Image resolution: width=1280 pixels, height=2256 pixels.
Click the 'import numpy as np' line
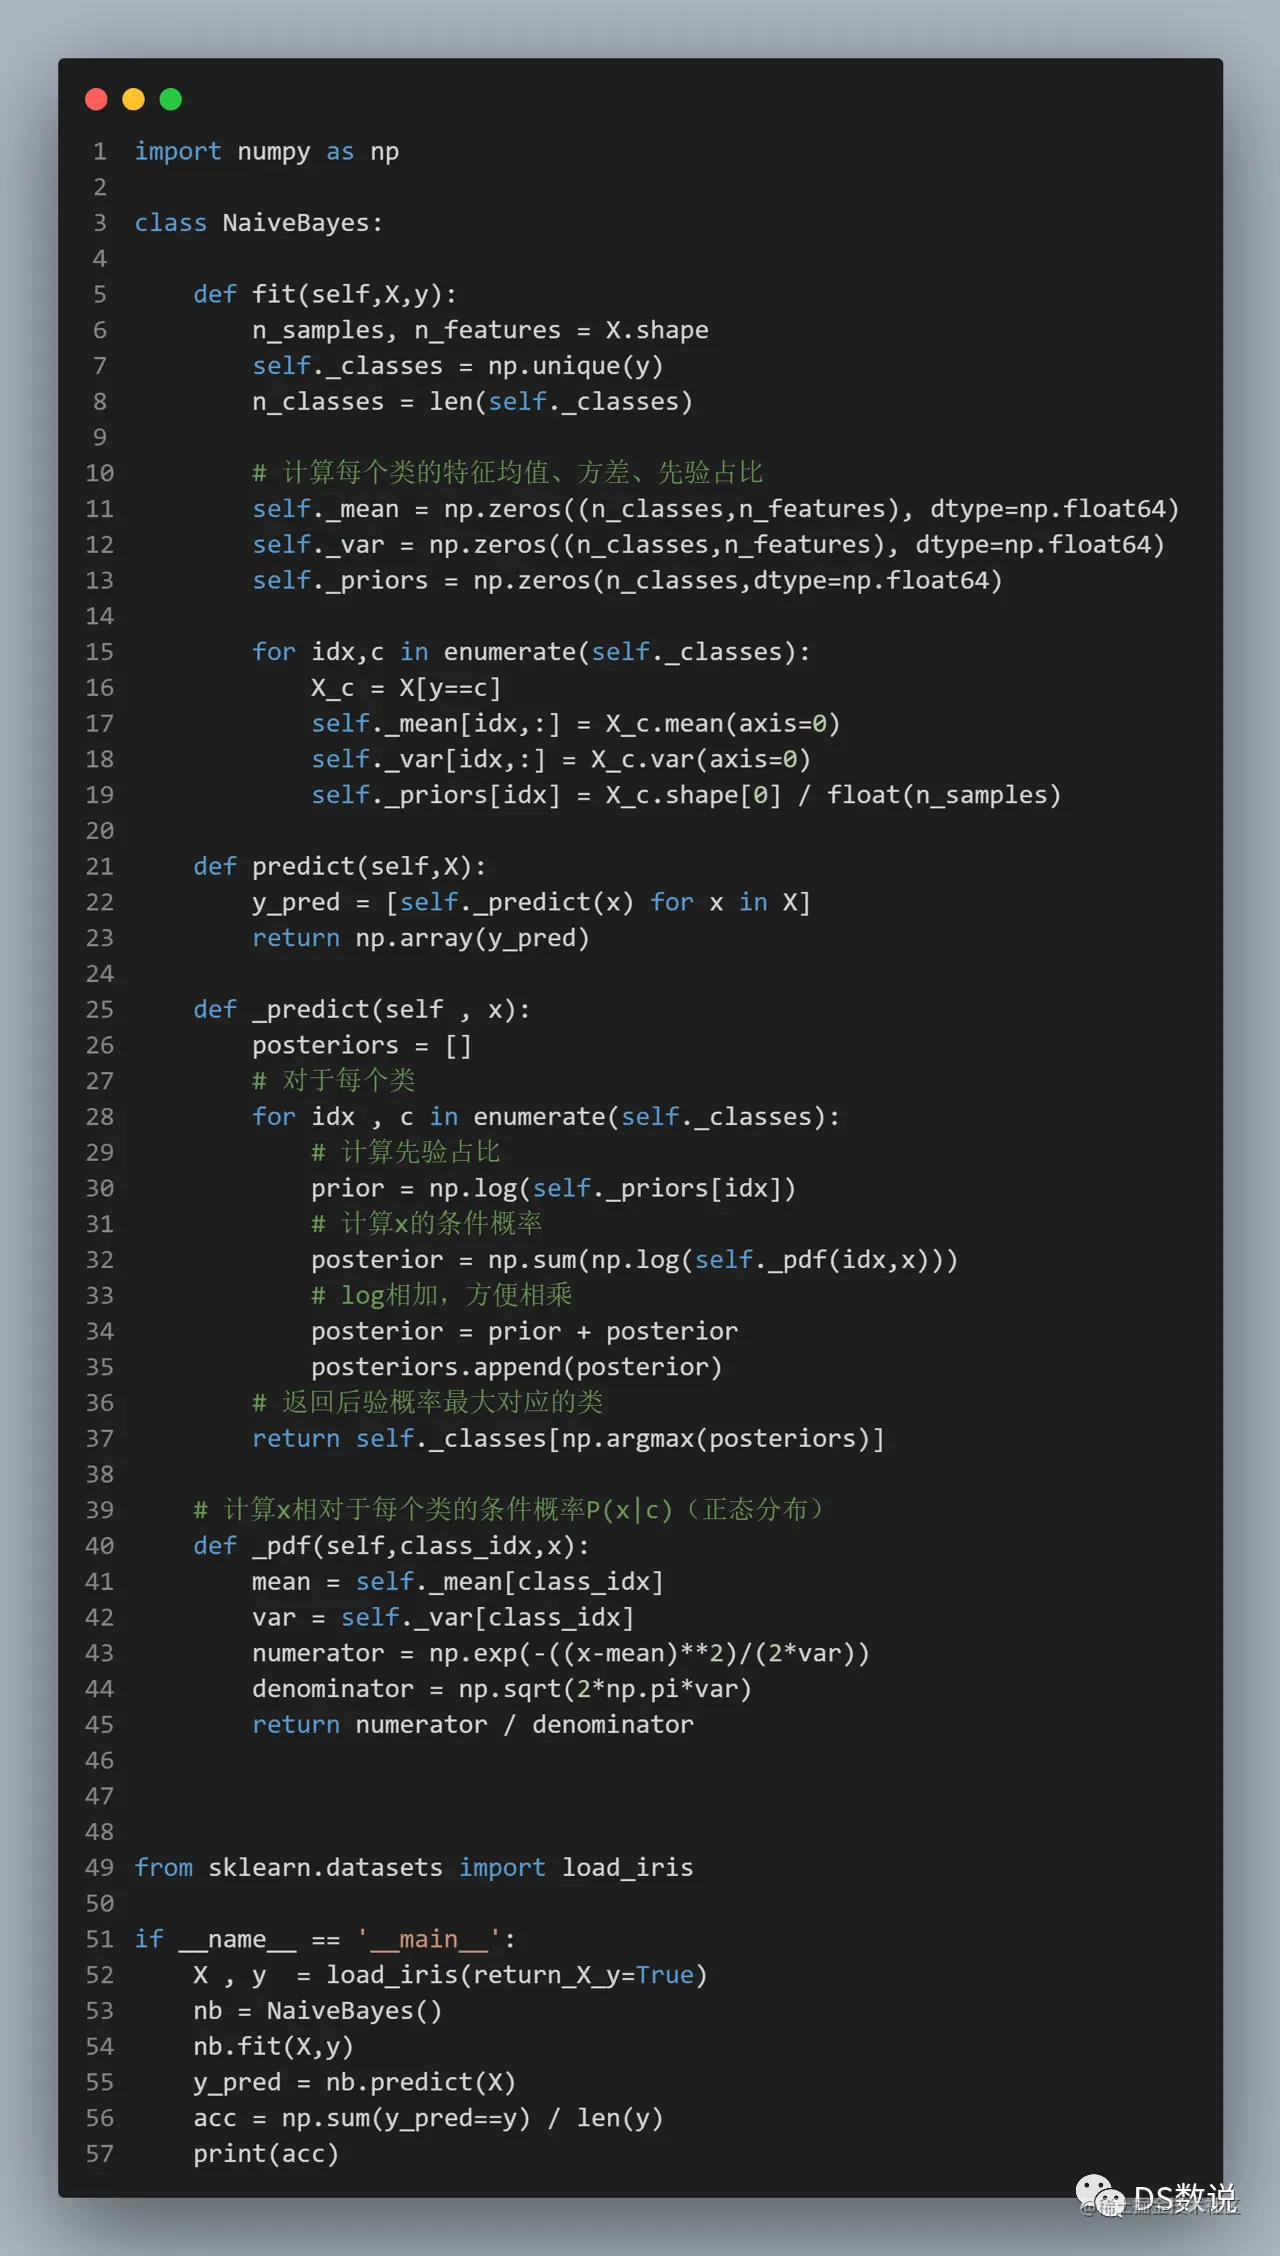pos(267,152)
